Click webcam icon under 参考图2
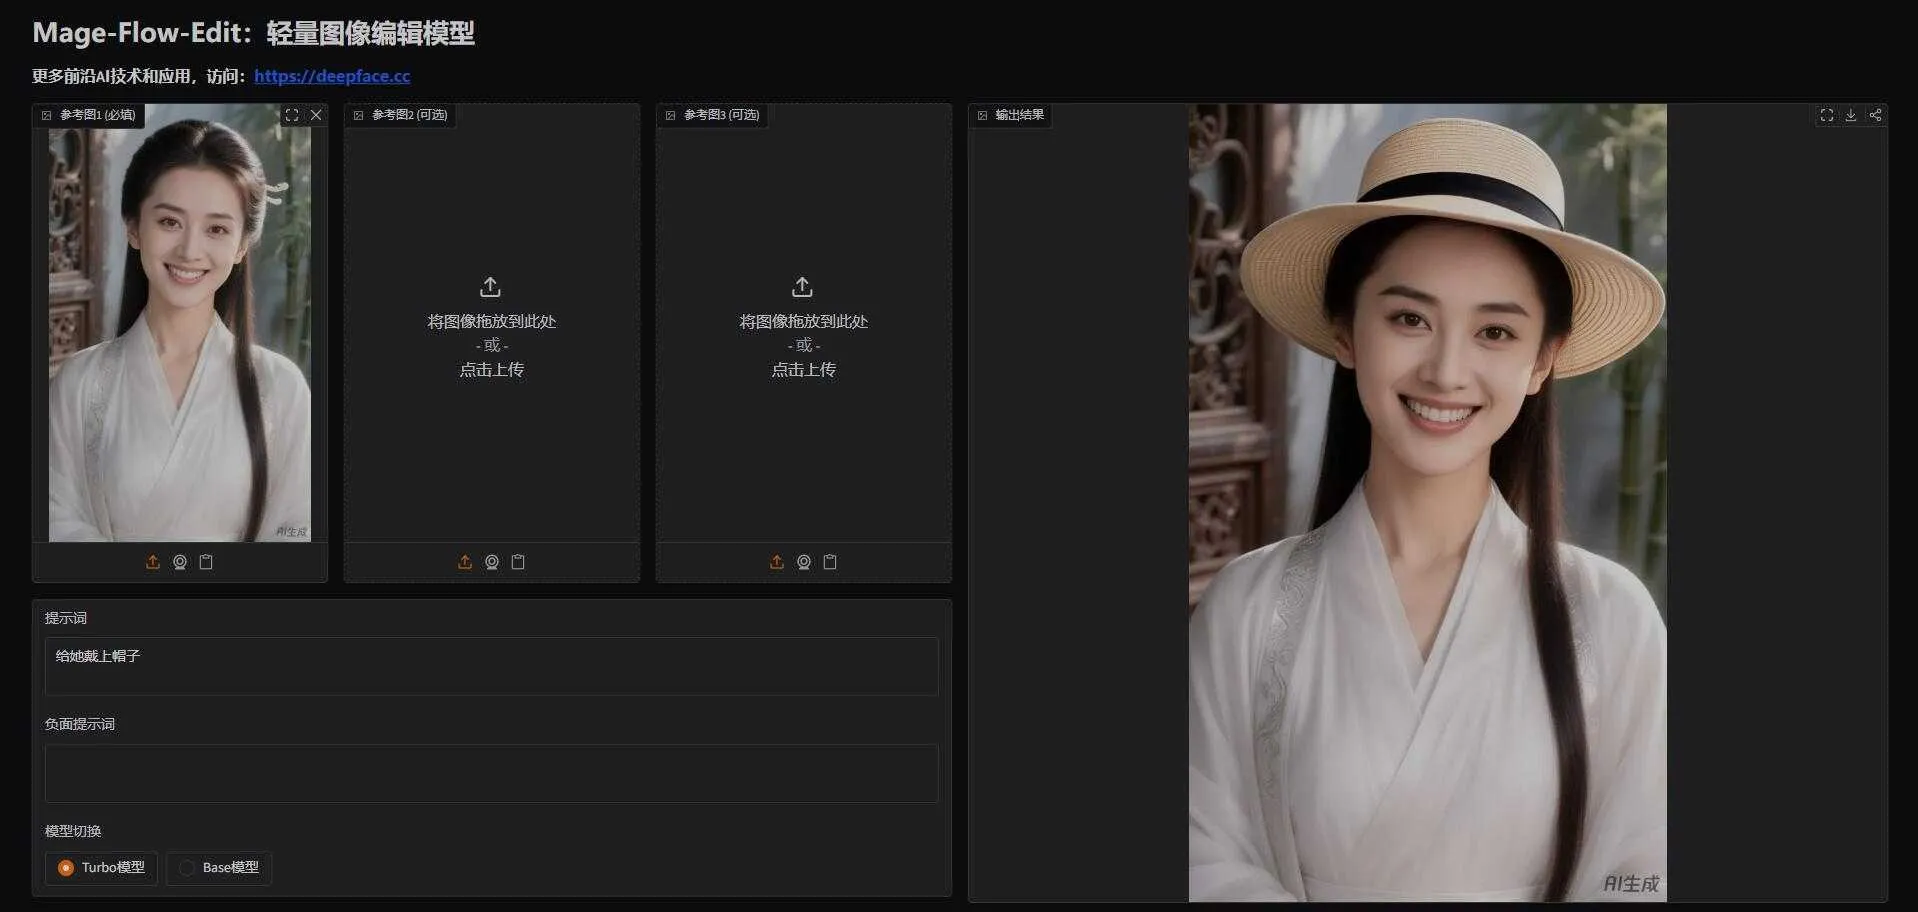Screen dimensions: 1918x912 492,562
